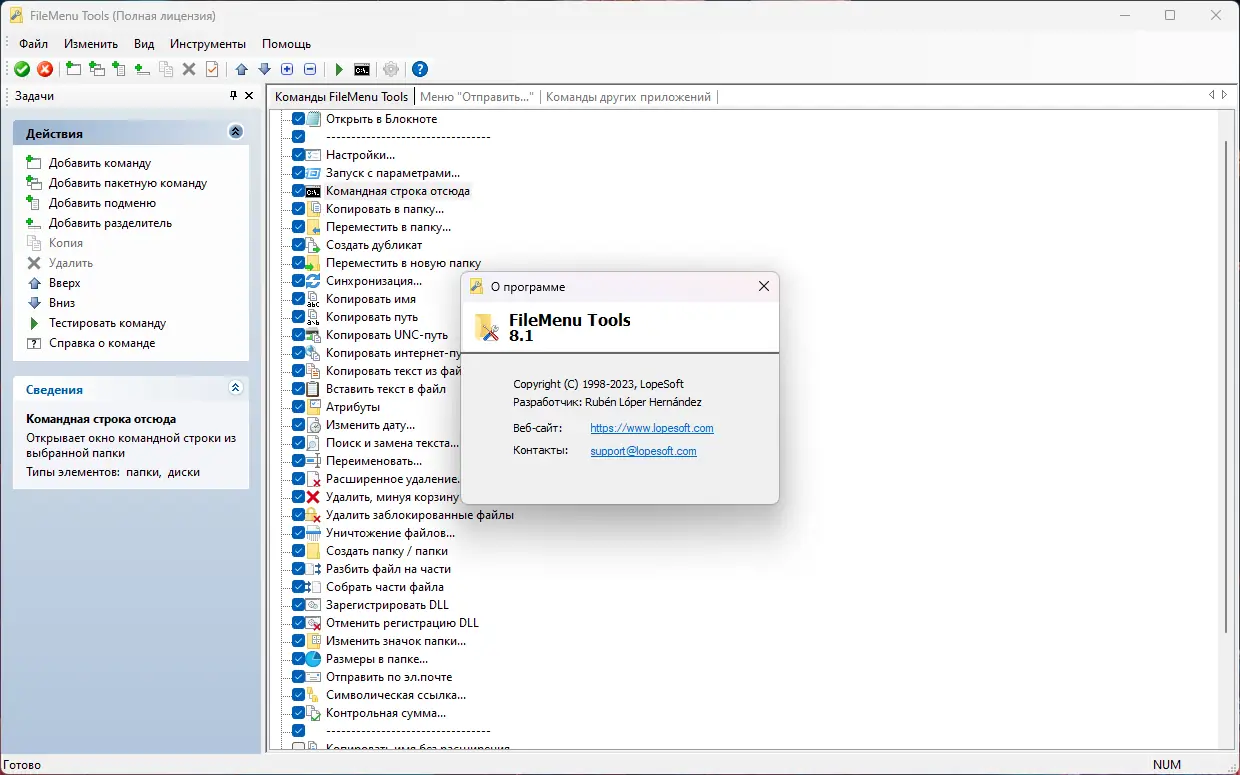Click the pie chart icon of Размеры в папке
The height and width of the screenshot is (775, 1240).
coord(313,659)
